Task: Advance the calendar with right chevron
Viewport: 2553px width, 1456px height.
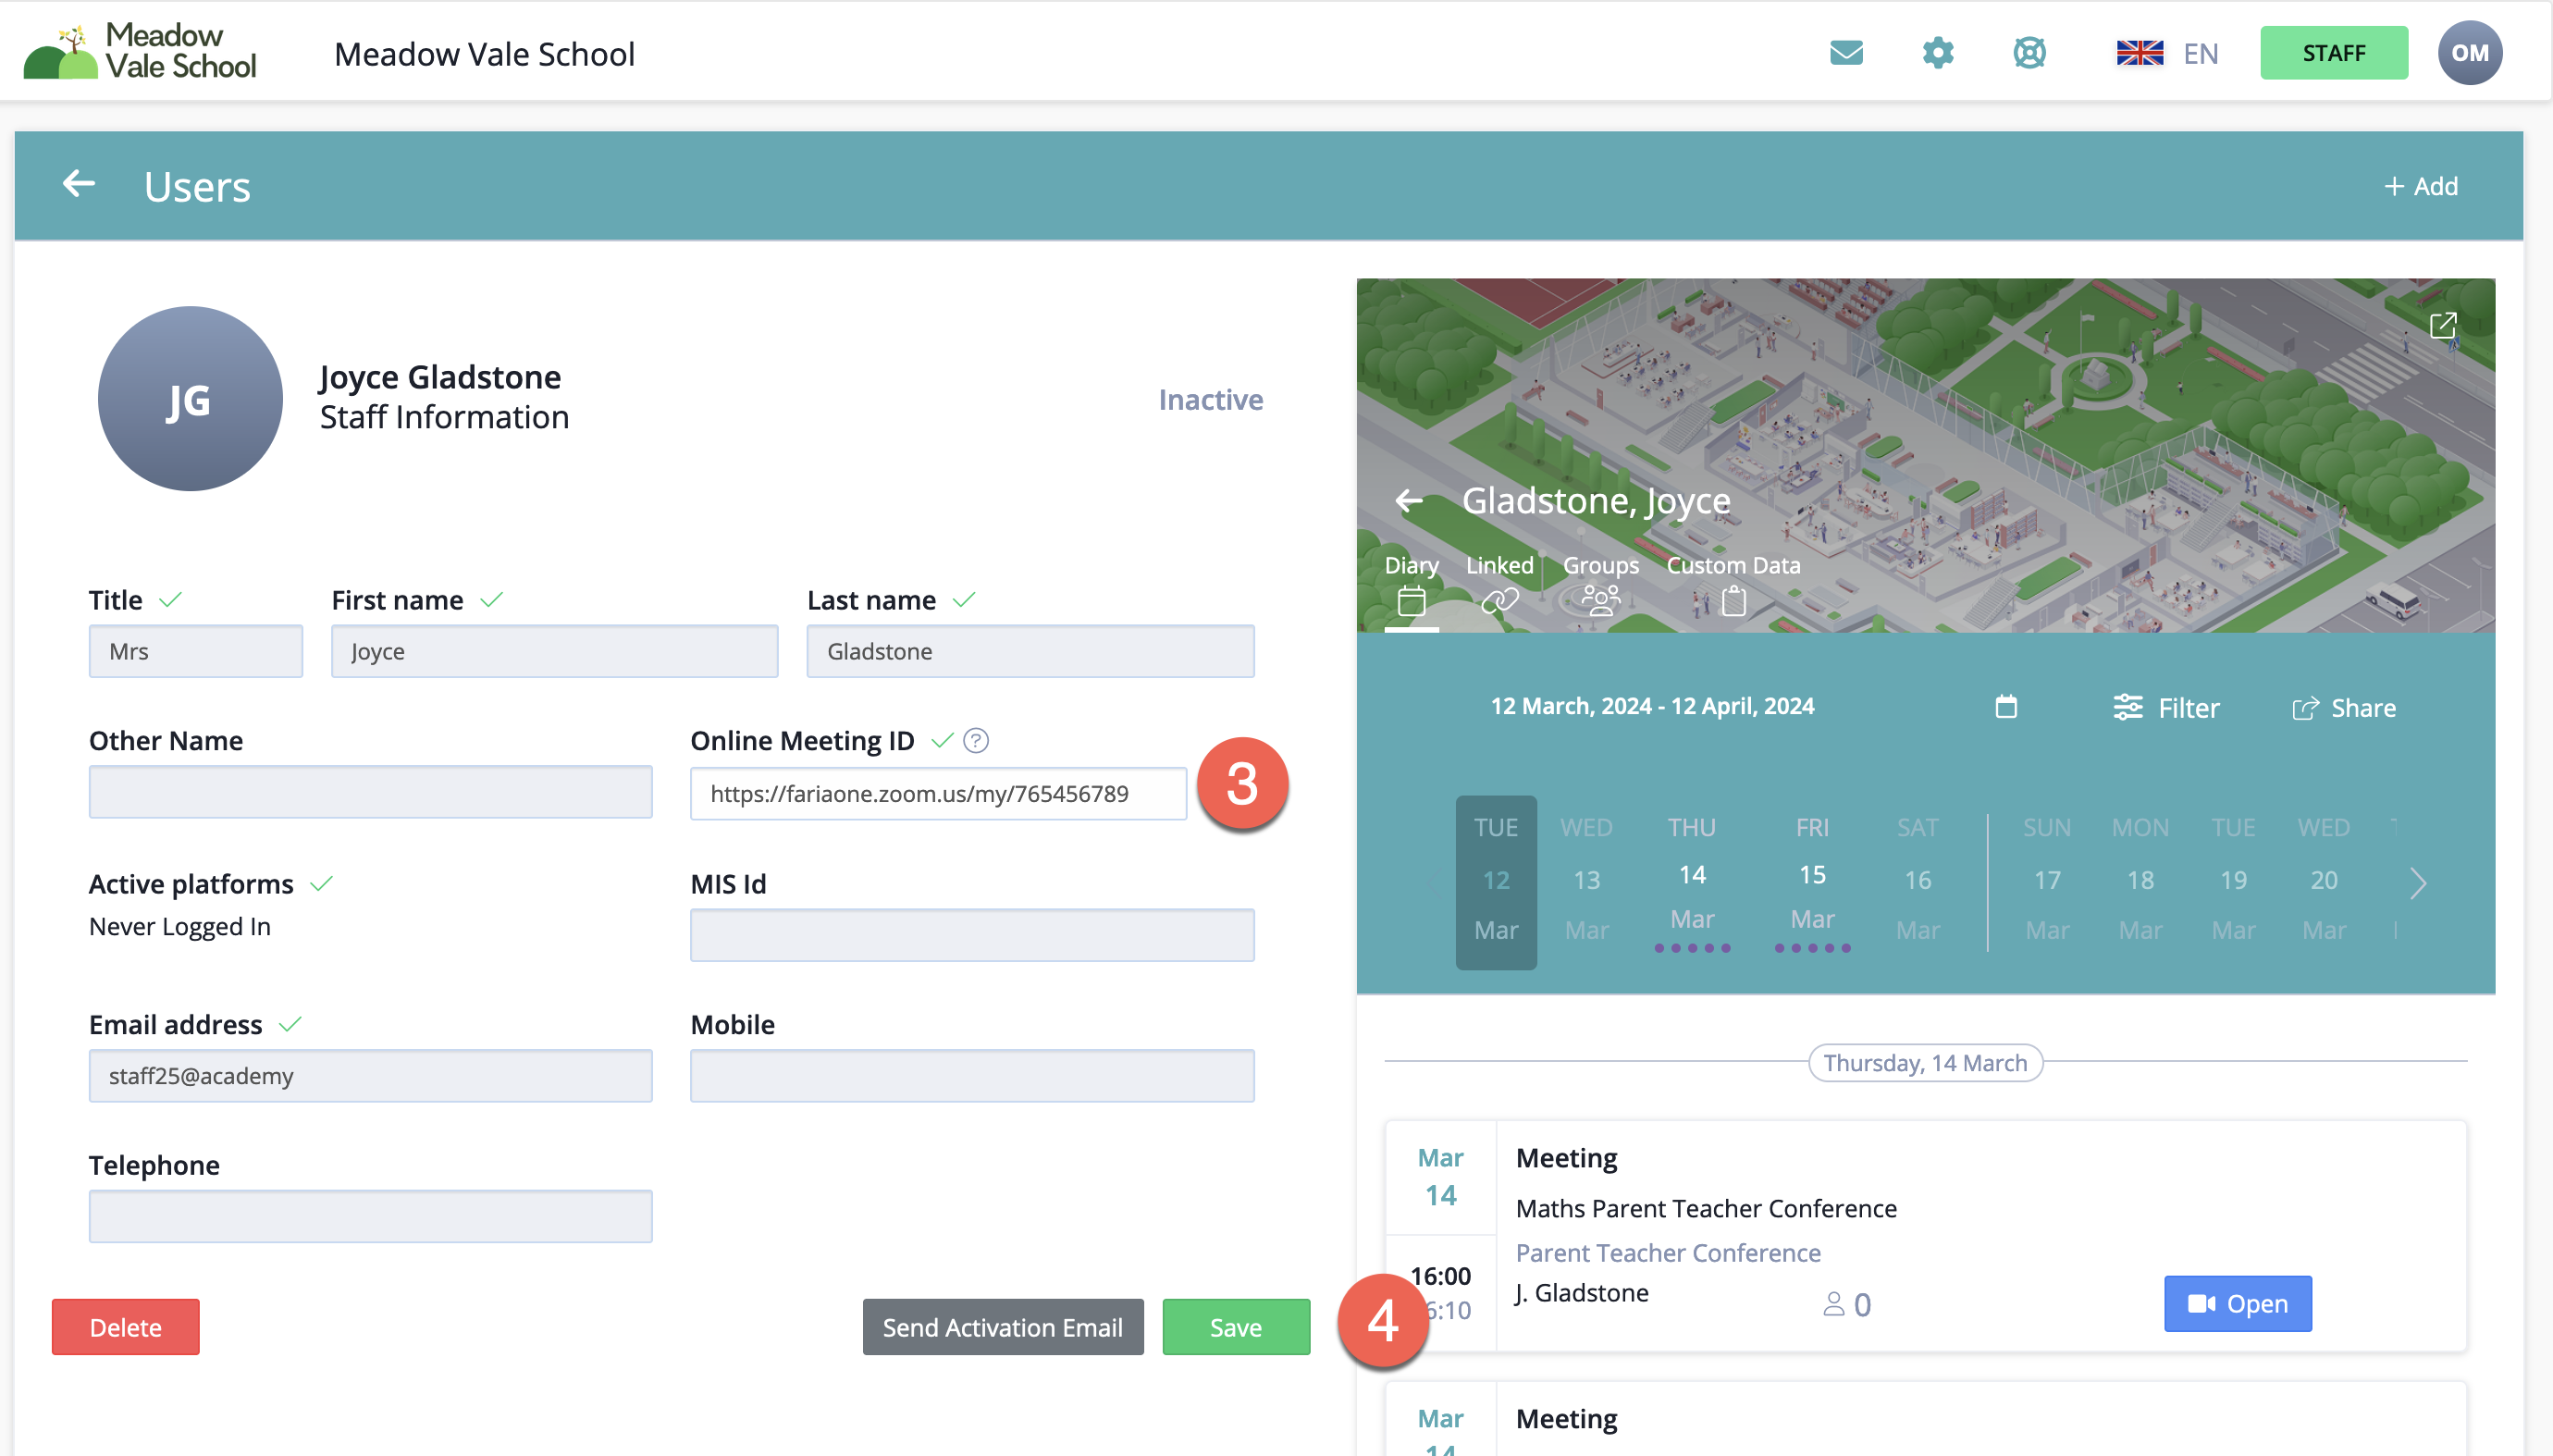Action: (2417, 882)
